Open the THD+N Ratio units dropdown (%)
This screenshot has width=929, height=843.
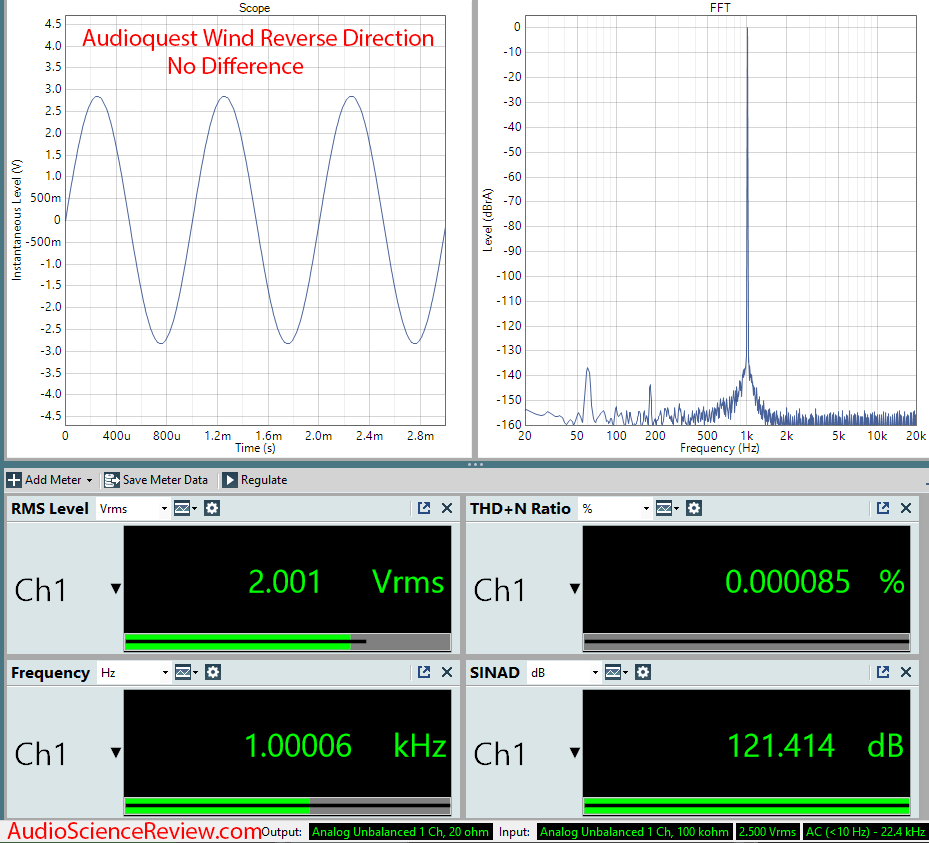615,509
